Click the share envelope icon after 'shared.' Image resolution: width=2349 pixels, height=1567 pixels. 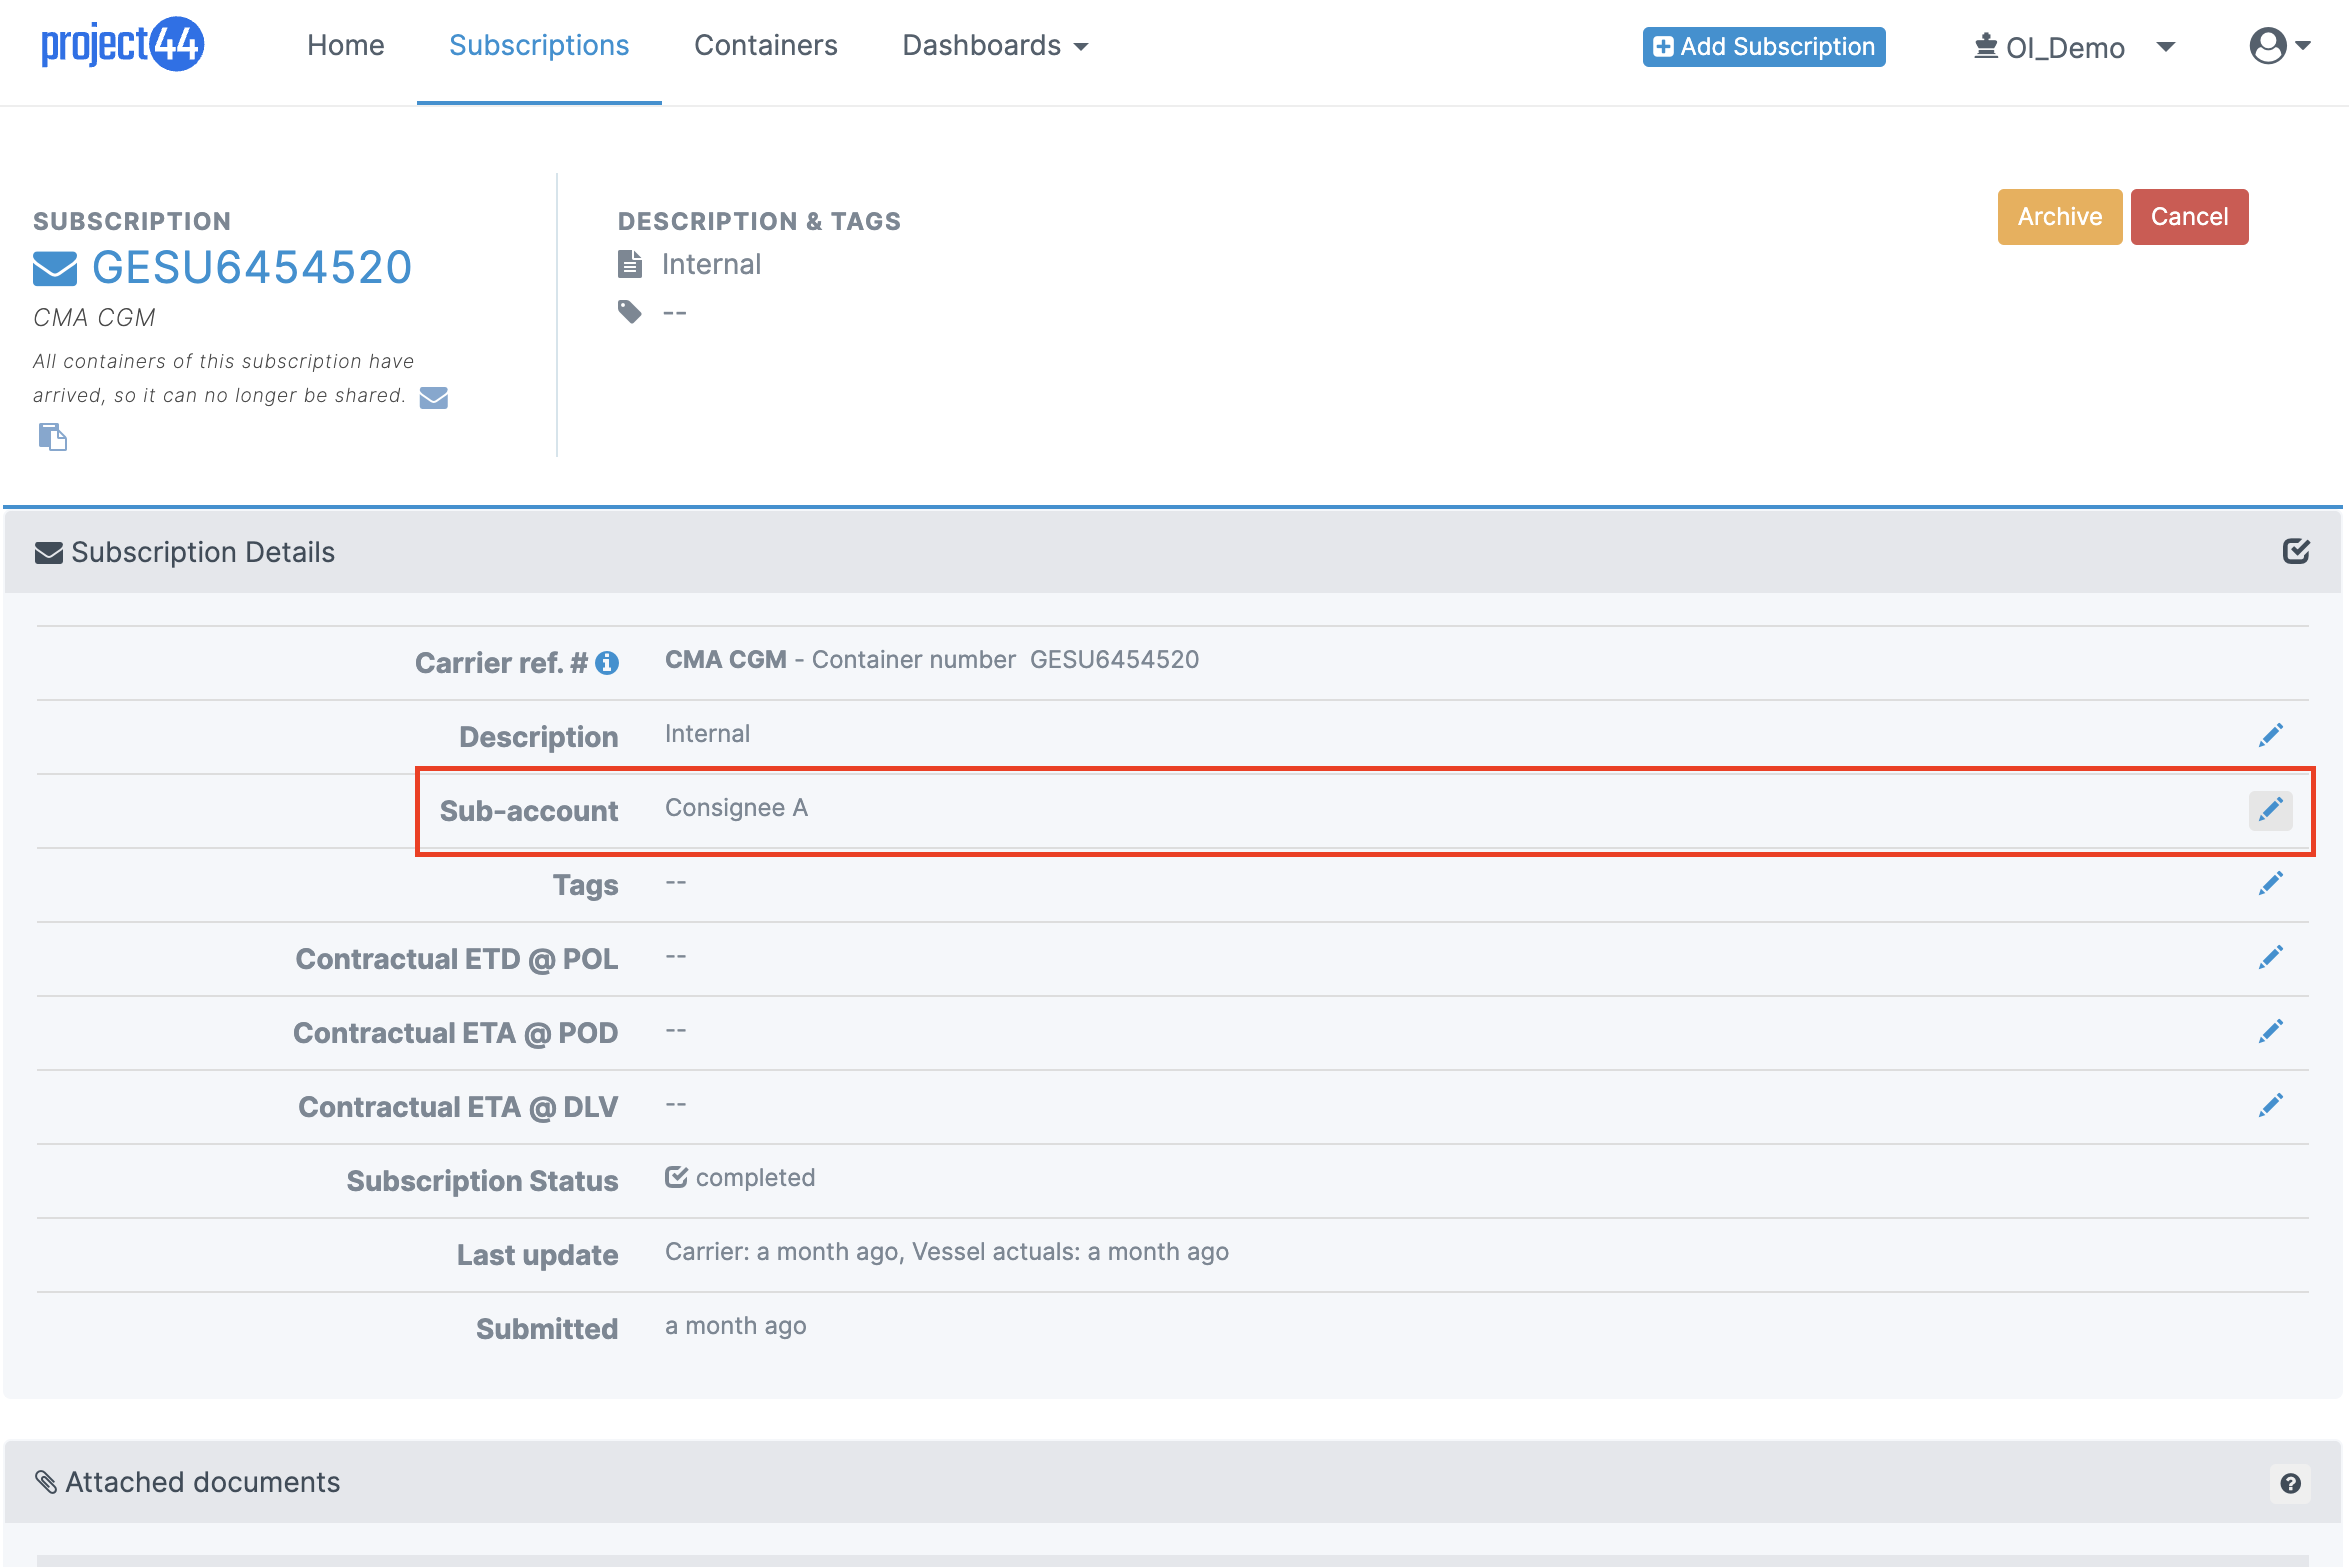[x=434, y=398]
